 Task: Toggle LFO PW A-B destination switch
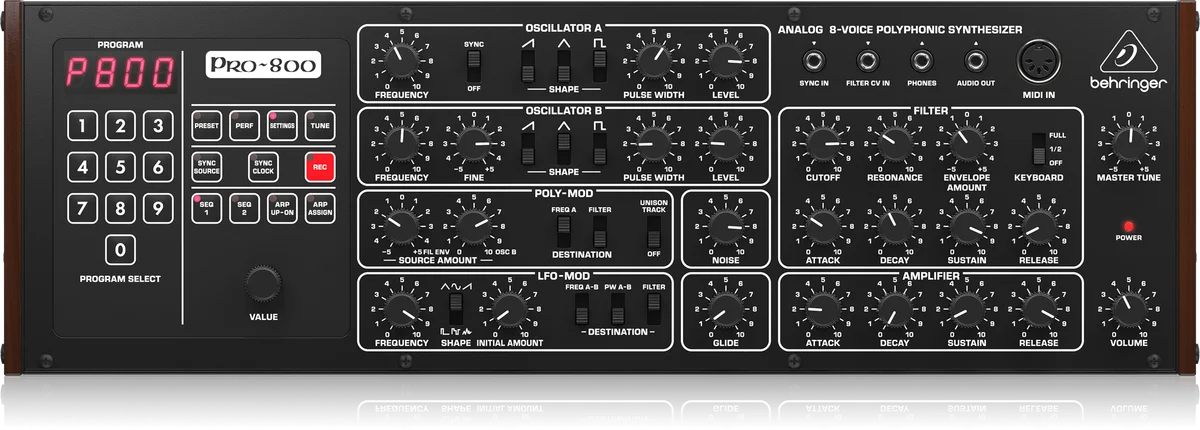click(x=617, y=311)
